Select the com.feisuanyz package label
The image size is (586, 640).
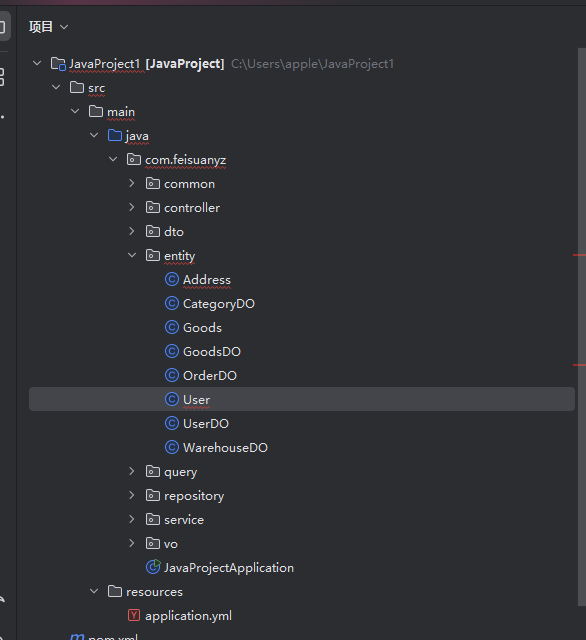(185, 160)
